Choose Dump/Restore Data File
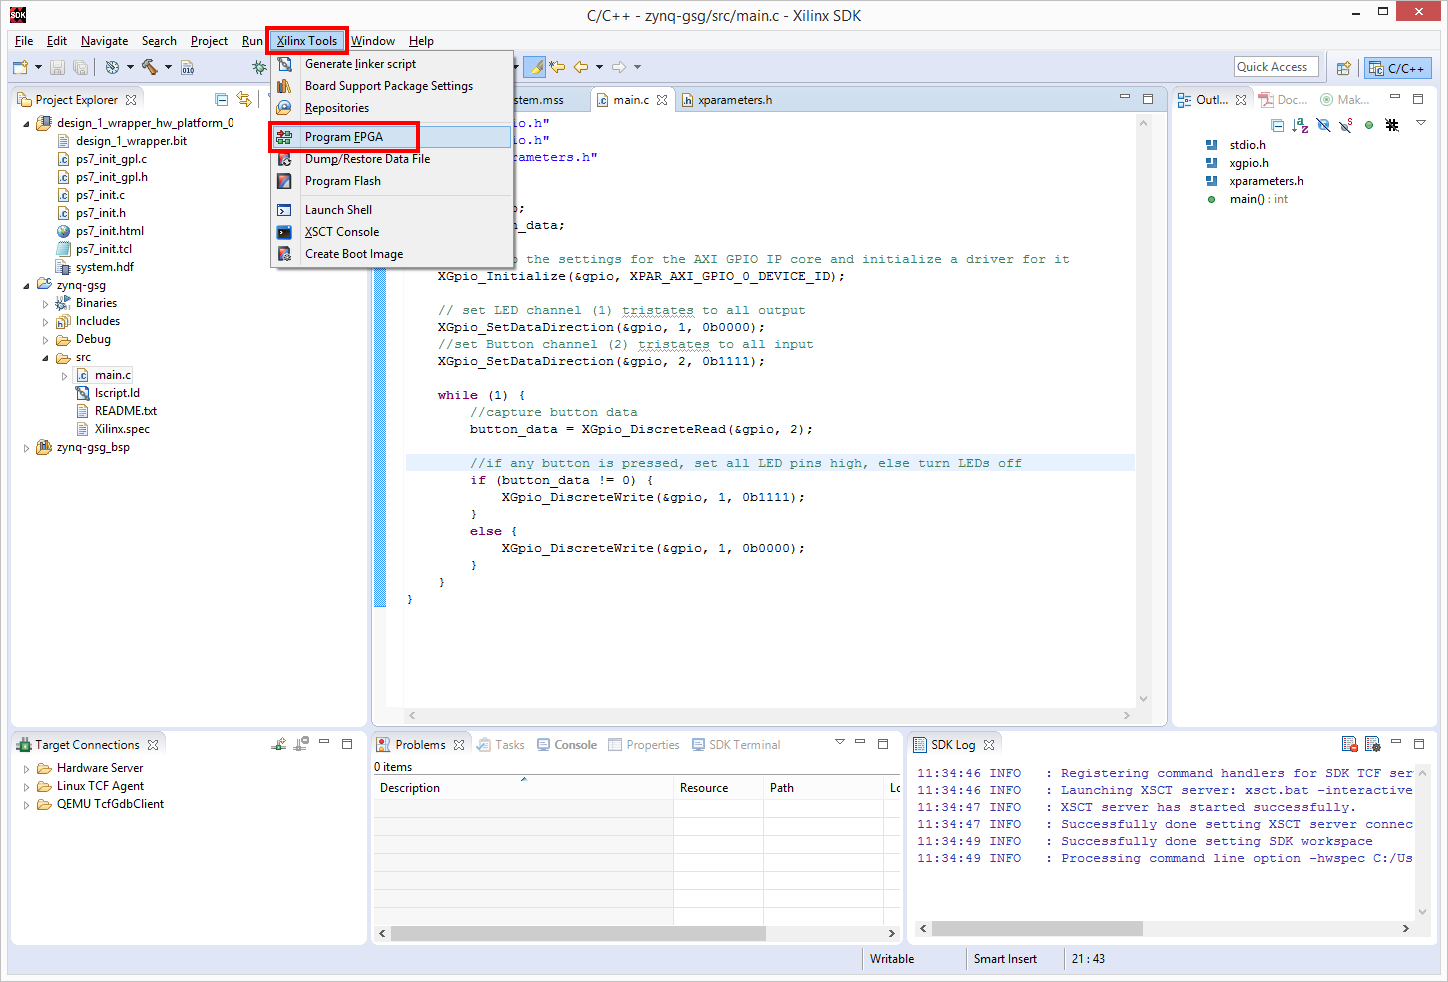The height and width of the screenshot is (982, 1448). [391, 159]
